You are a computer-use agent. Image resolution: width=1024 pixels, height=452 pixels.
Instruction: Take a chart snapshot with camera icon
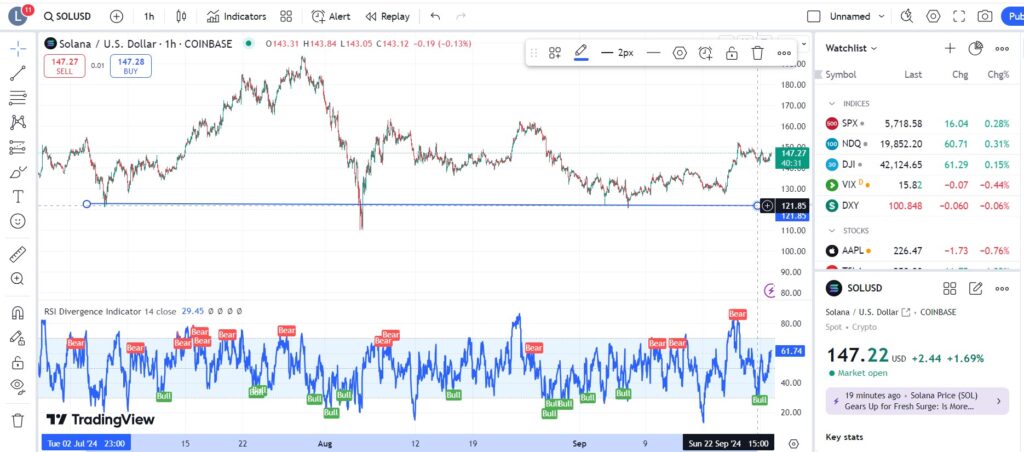[x=985, y=16]
